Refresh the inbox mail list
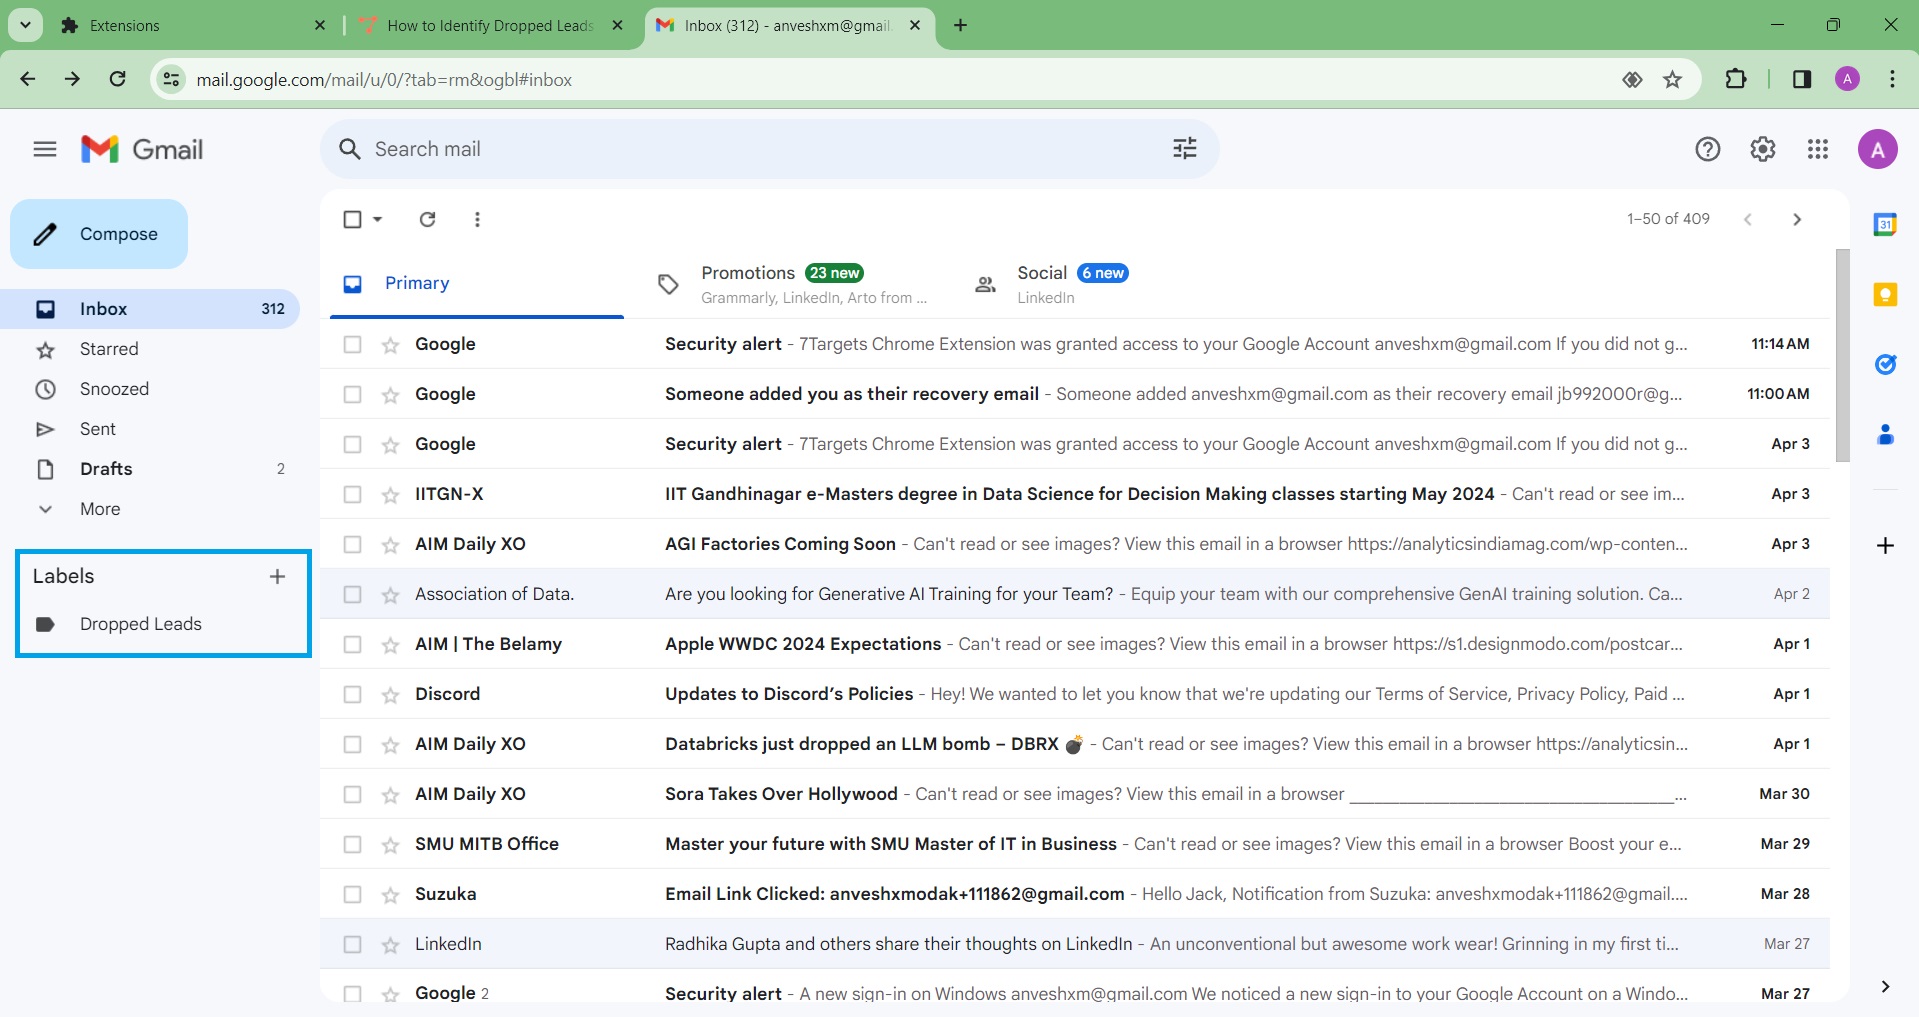 tap(427, 219)
